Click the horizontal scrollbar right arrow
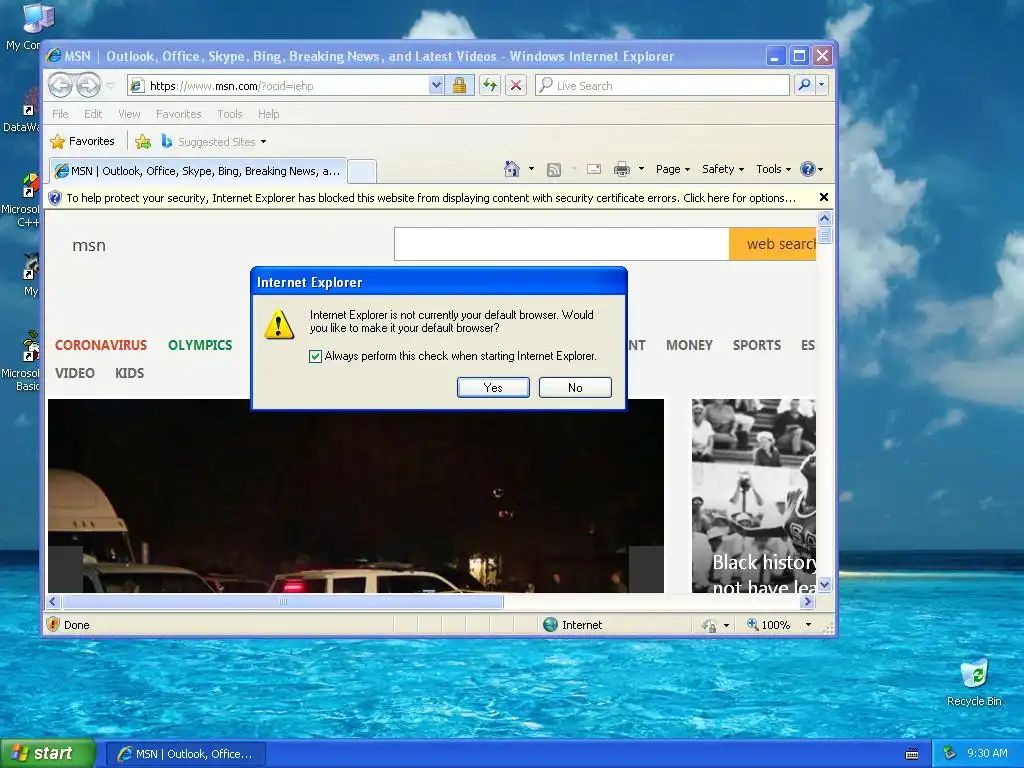The height and width of the screenshot is (768, 1024). coord(808,601)
